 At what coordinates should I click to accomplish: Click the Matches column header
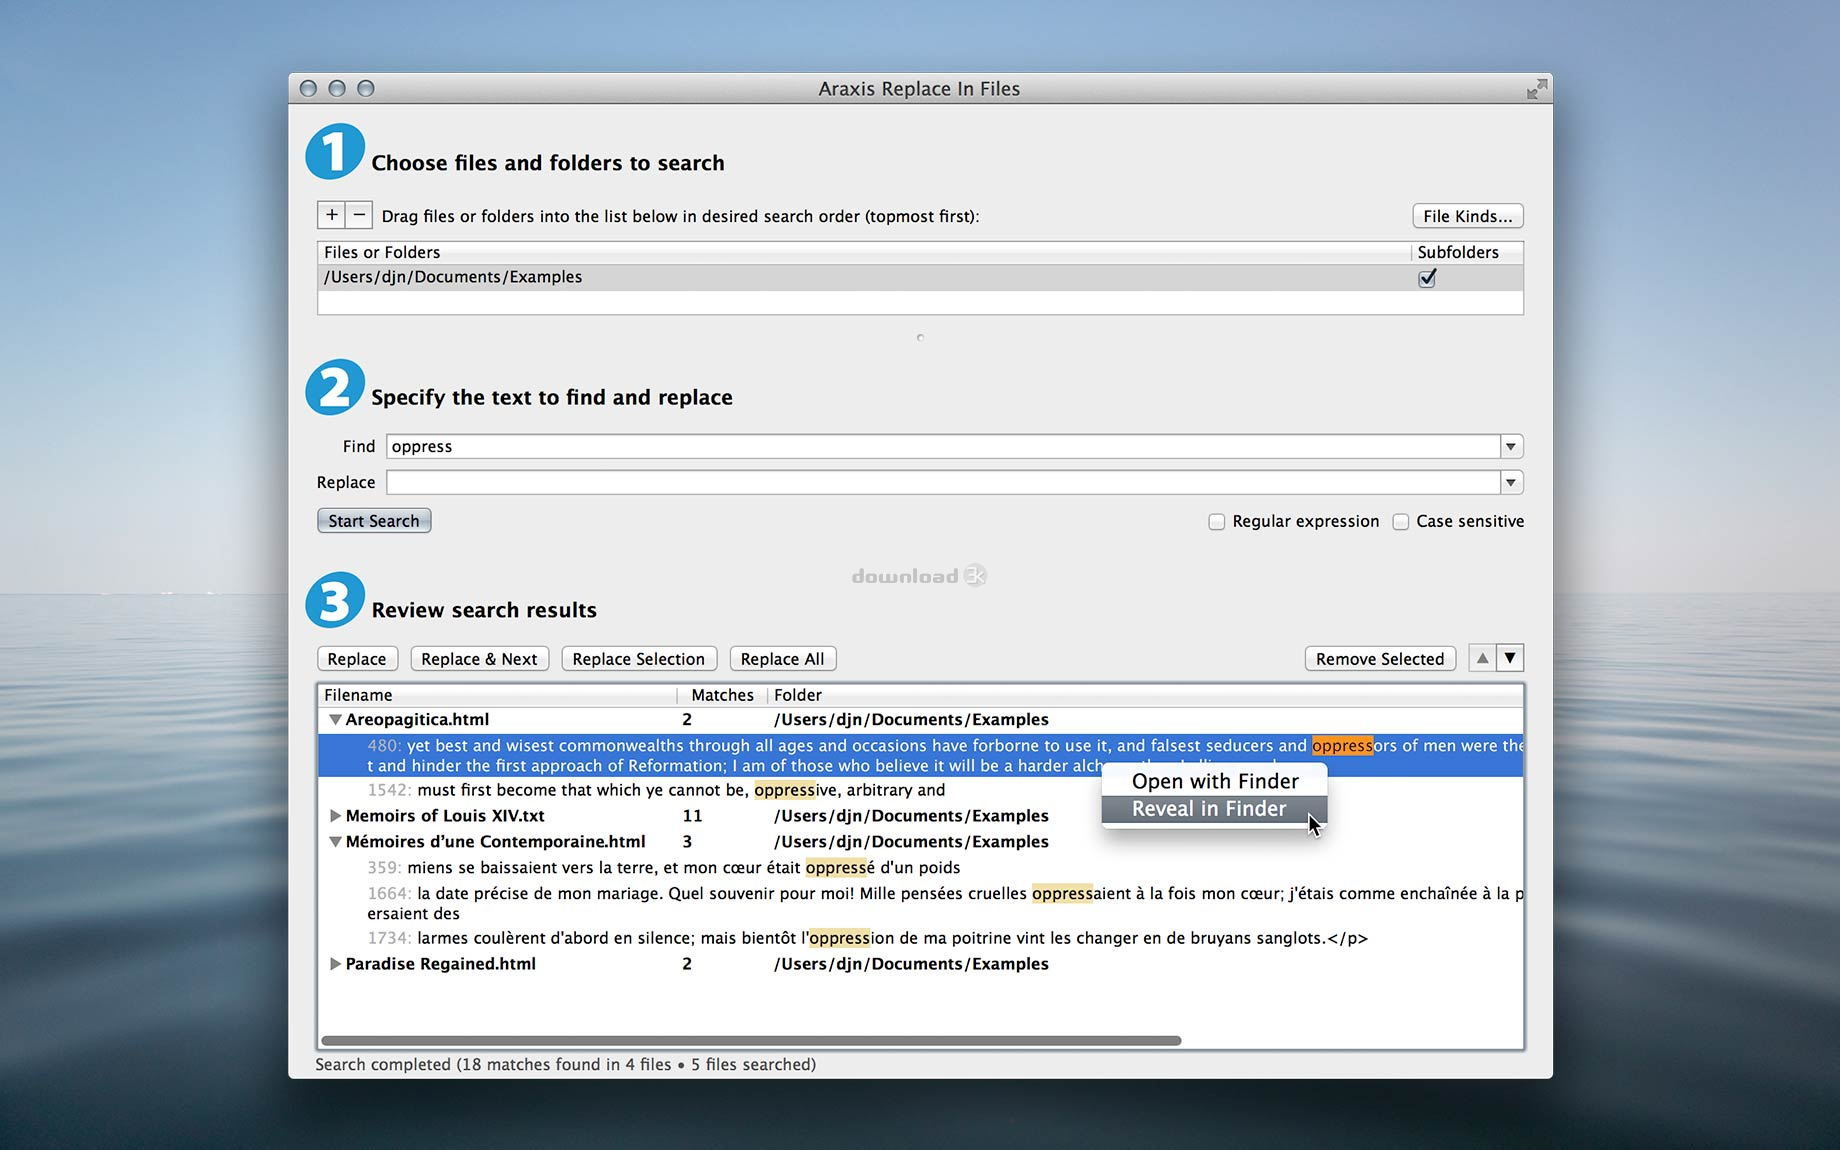tap(722, 695)
